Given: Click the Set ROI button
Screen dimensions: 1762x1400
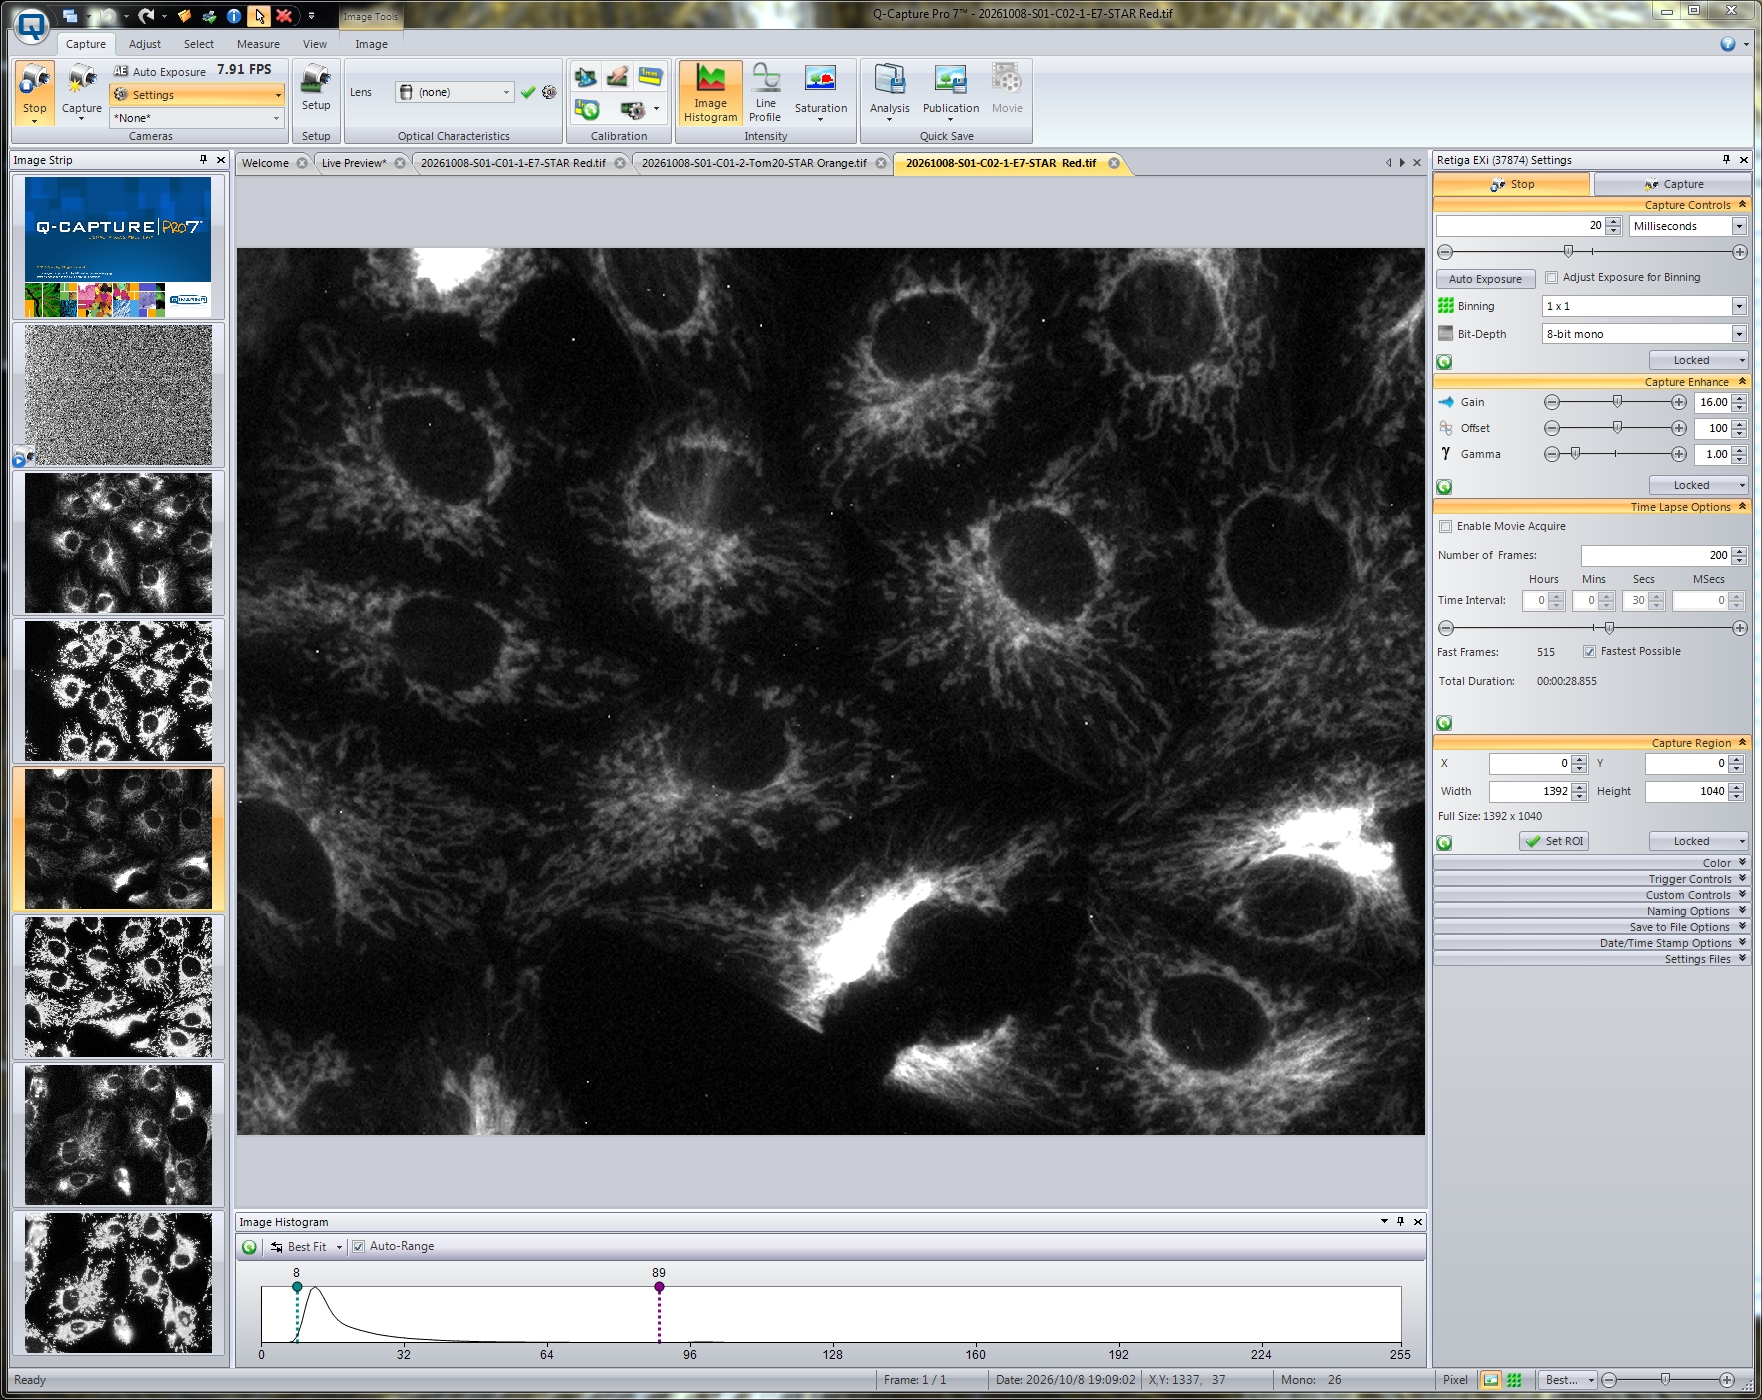Looking at the screenshot, I should click(1554, 842).
